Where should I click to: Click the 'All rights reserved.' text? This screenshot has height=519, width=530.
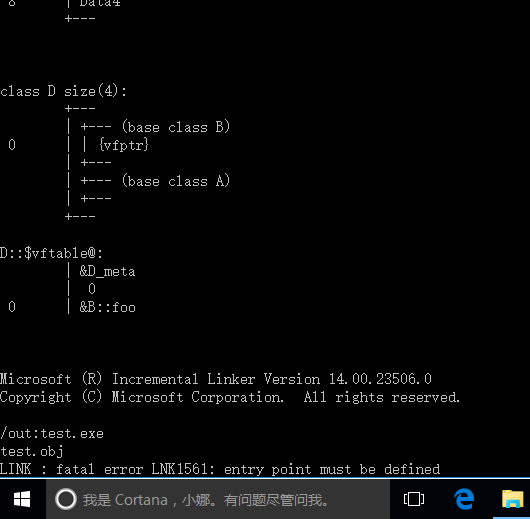click(x=382, y=397)
